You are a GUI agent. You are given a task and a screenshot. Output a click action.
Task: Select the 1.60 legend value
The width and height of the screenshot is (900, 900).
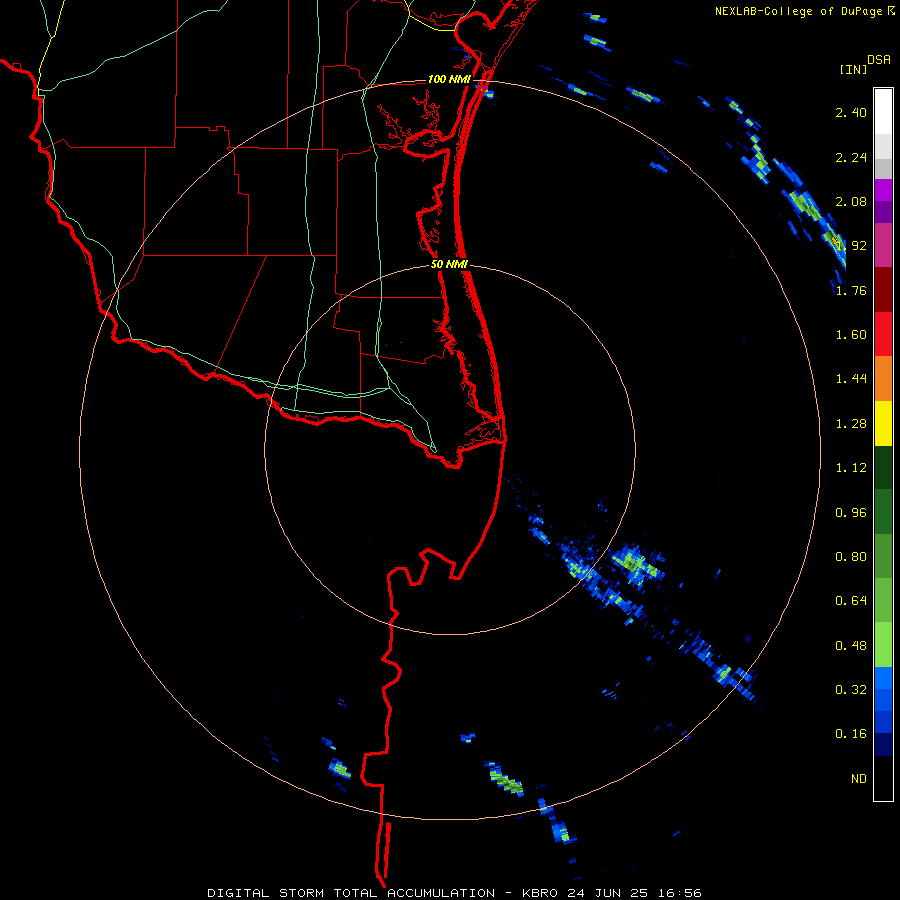851,335
